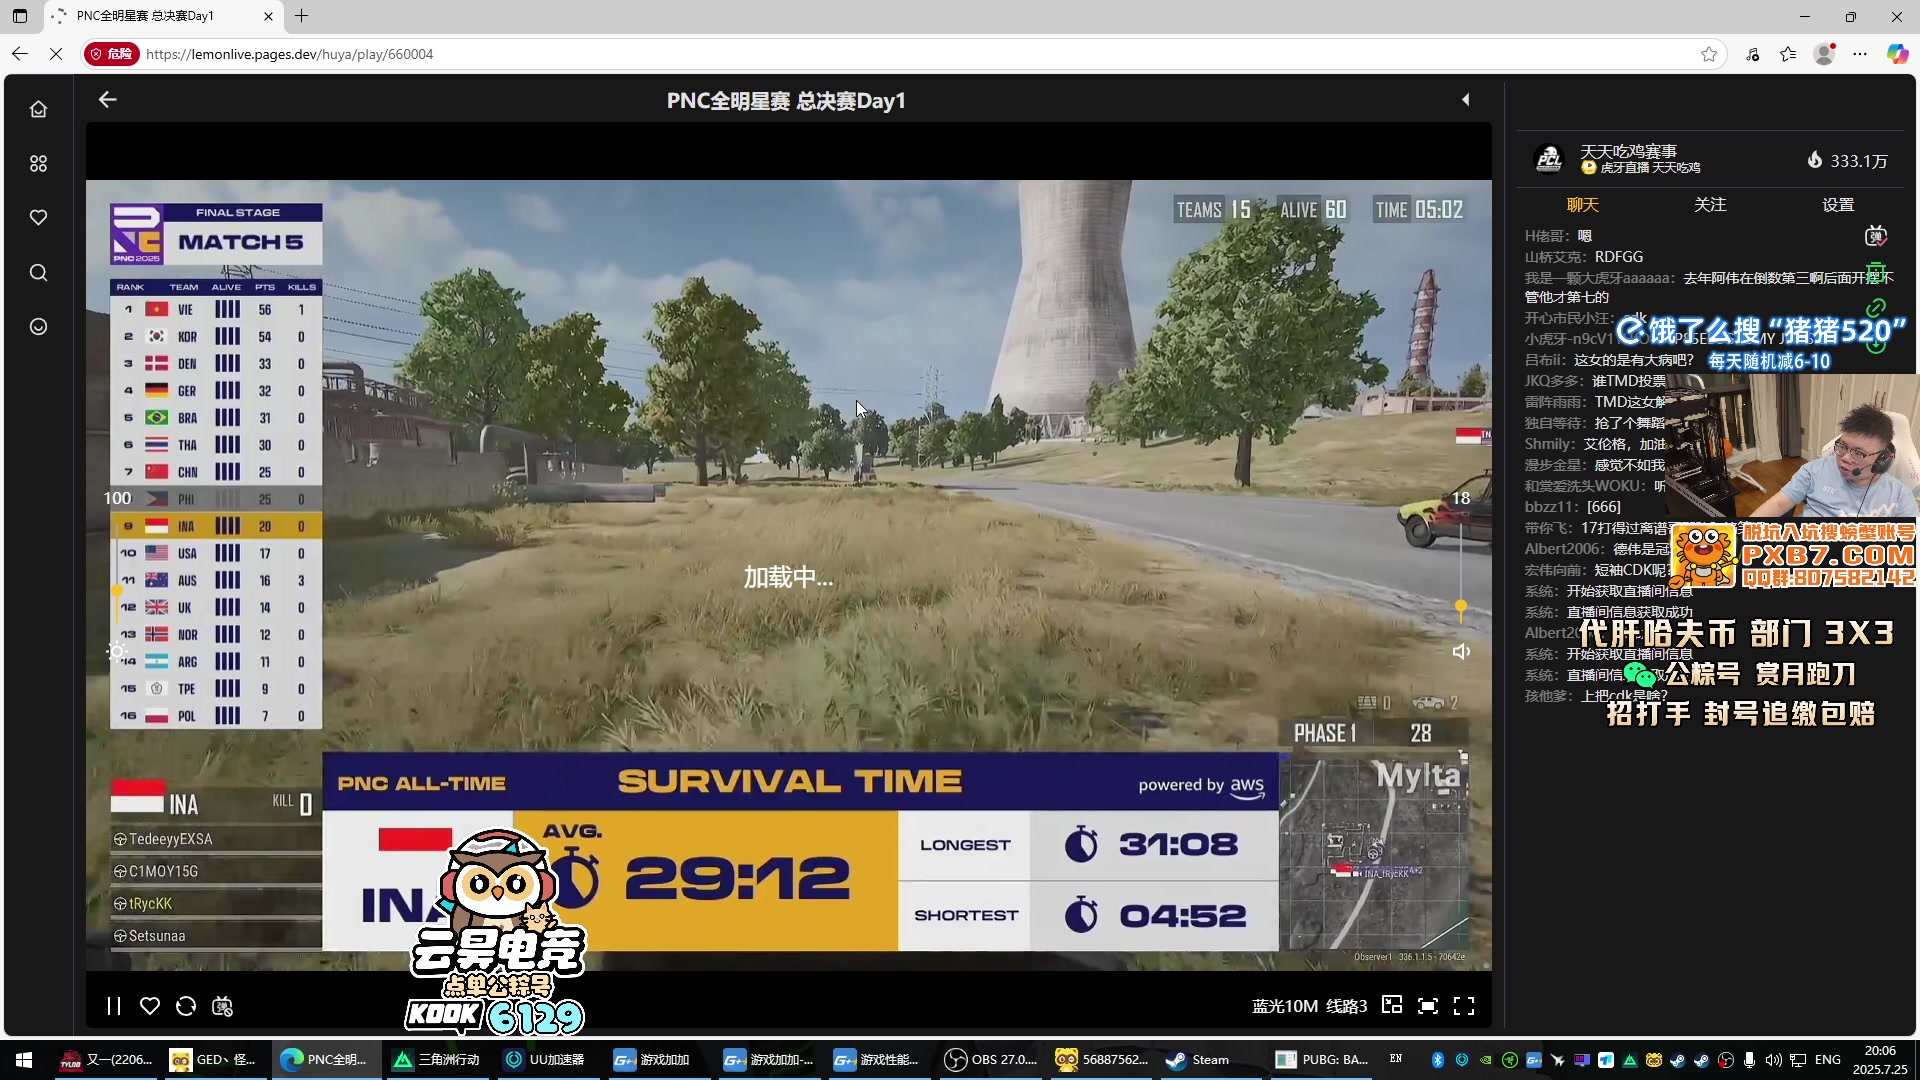
Task: Click the smiley face sidebar icon
Action: (x=38, y=326)
